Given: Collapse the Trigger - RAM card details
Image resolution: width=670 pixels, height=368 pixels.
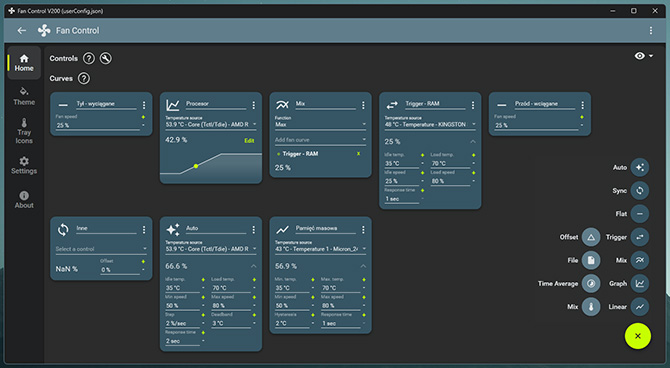Looking at the screenshot, I should pos(473,141).
